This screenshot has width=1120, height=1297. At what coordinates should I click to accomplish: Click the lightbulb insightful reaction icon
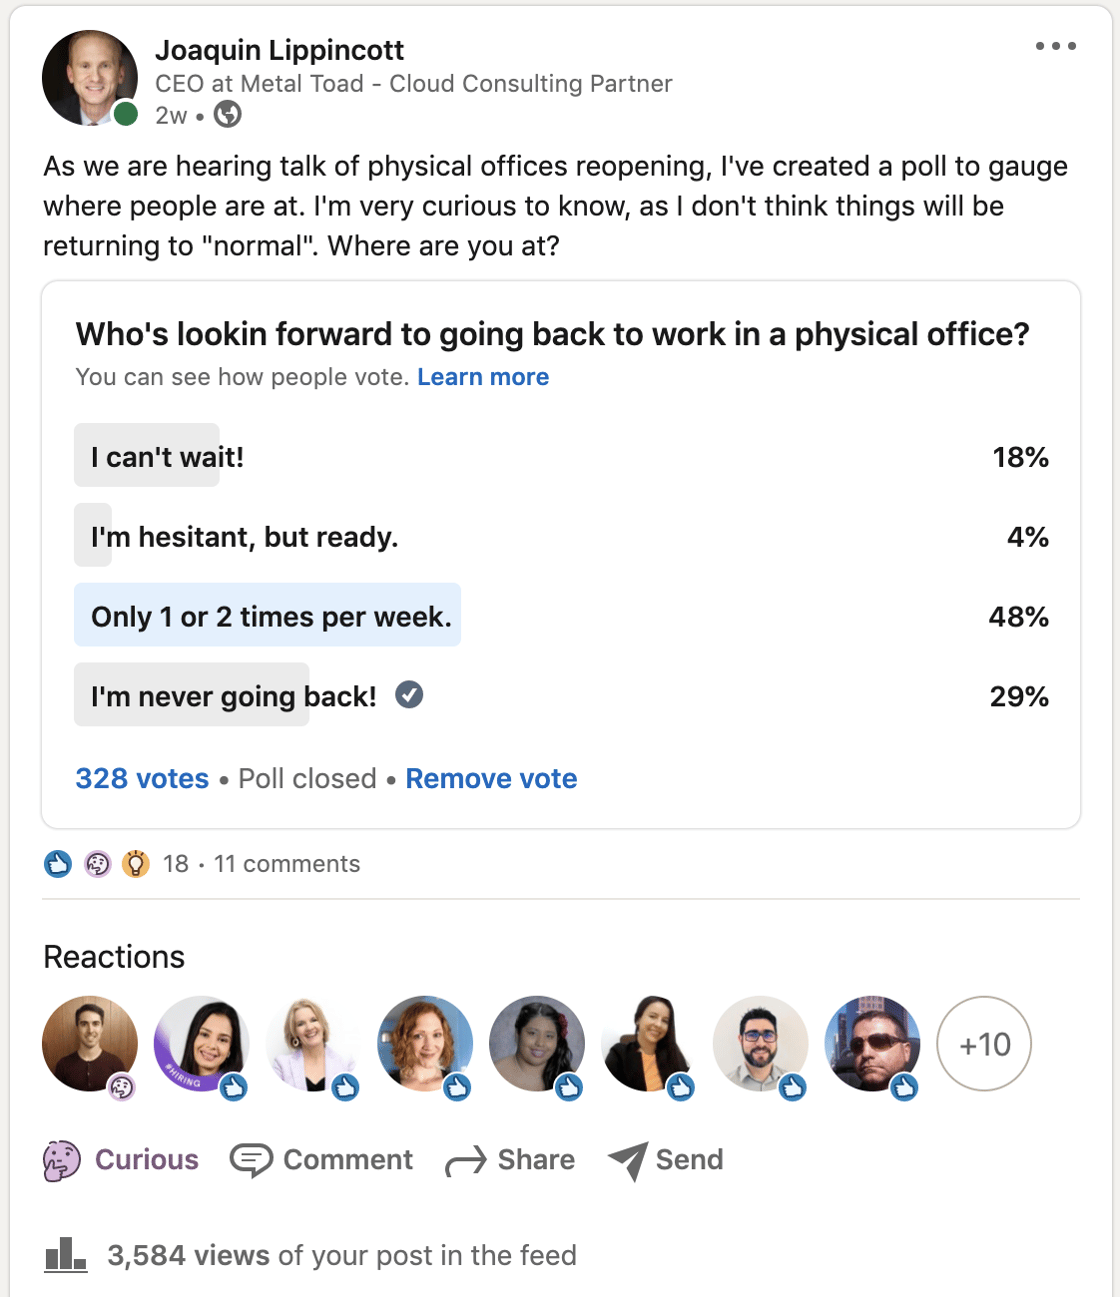[x=135, y=864]
